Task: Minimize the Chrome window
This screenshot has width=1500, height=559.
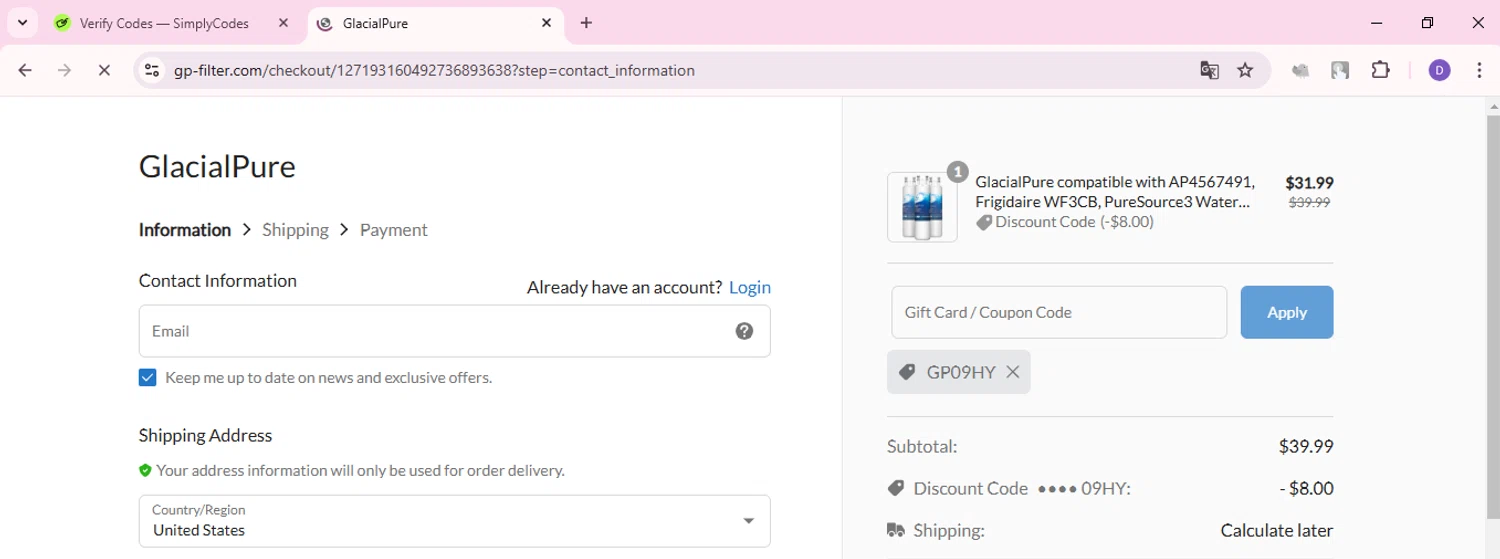Action: (1378, 23)
